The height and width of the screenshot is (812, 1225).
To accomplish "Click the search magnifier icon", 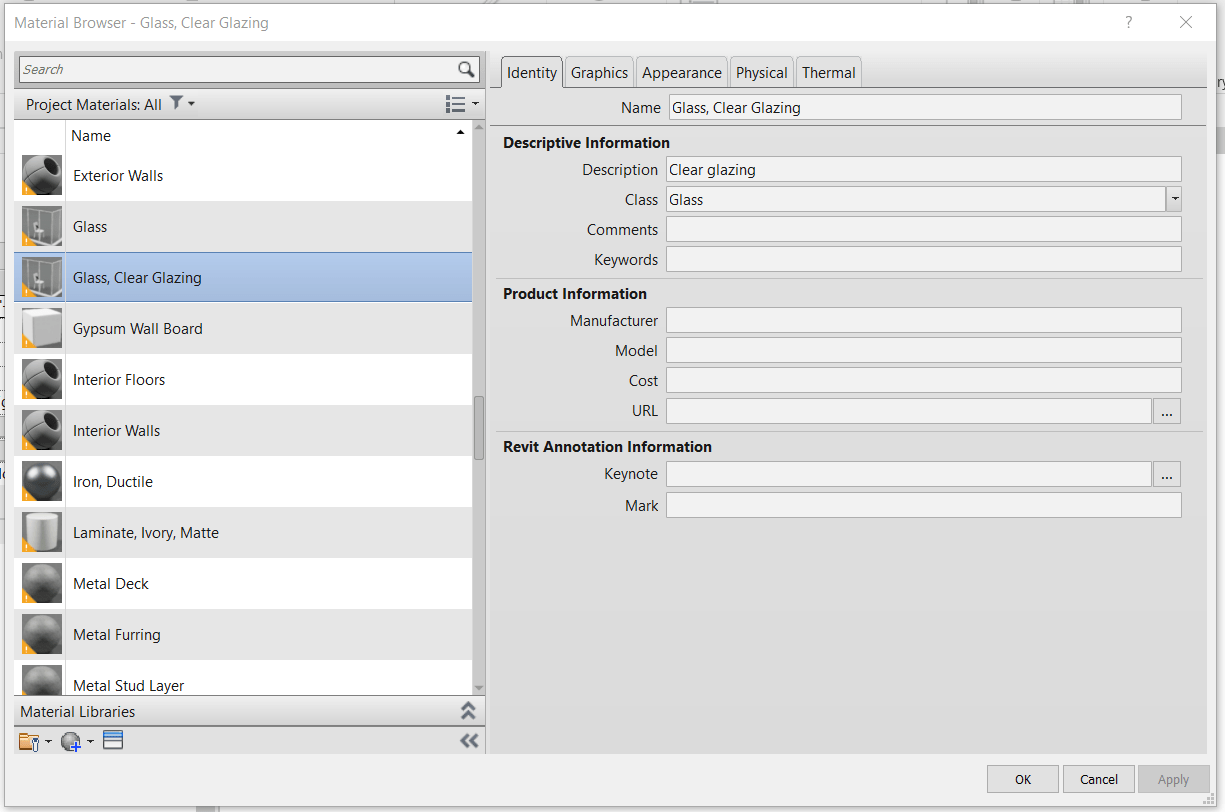I will [x=465, y=69].
